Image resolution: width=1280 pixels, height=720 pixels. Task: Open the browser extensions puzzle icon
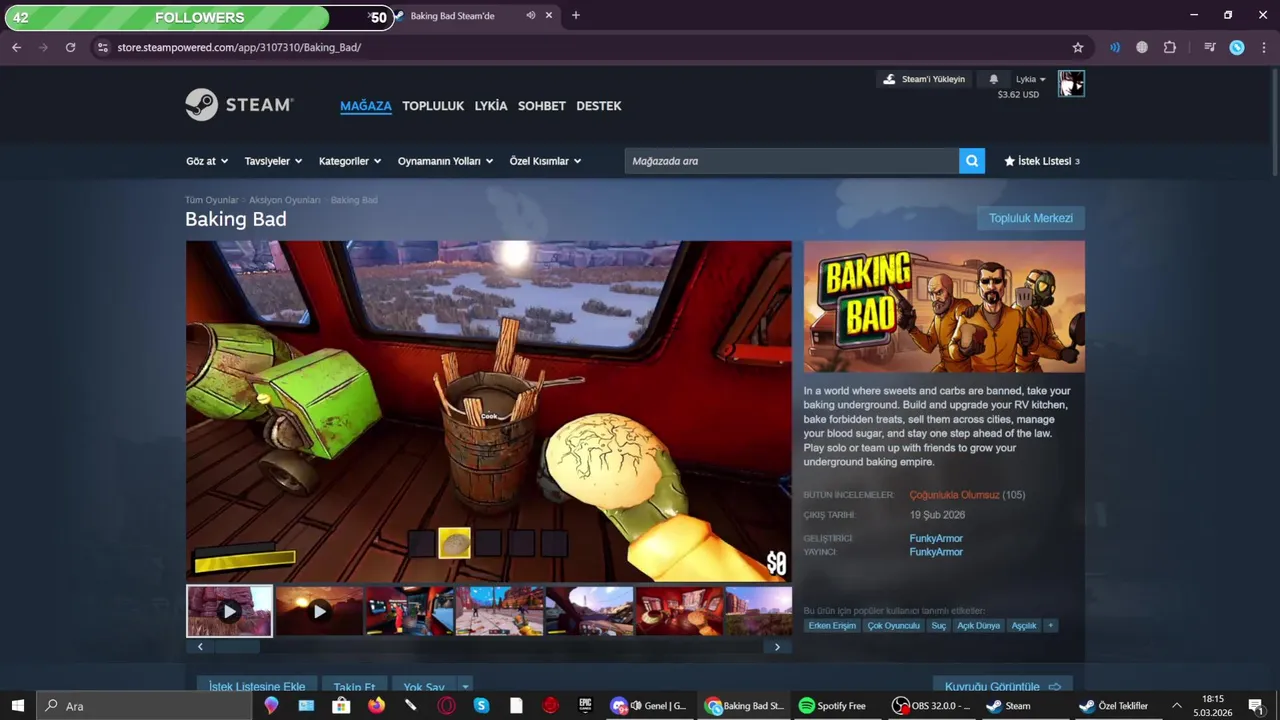1170,47
